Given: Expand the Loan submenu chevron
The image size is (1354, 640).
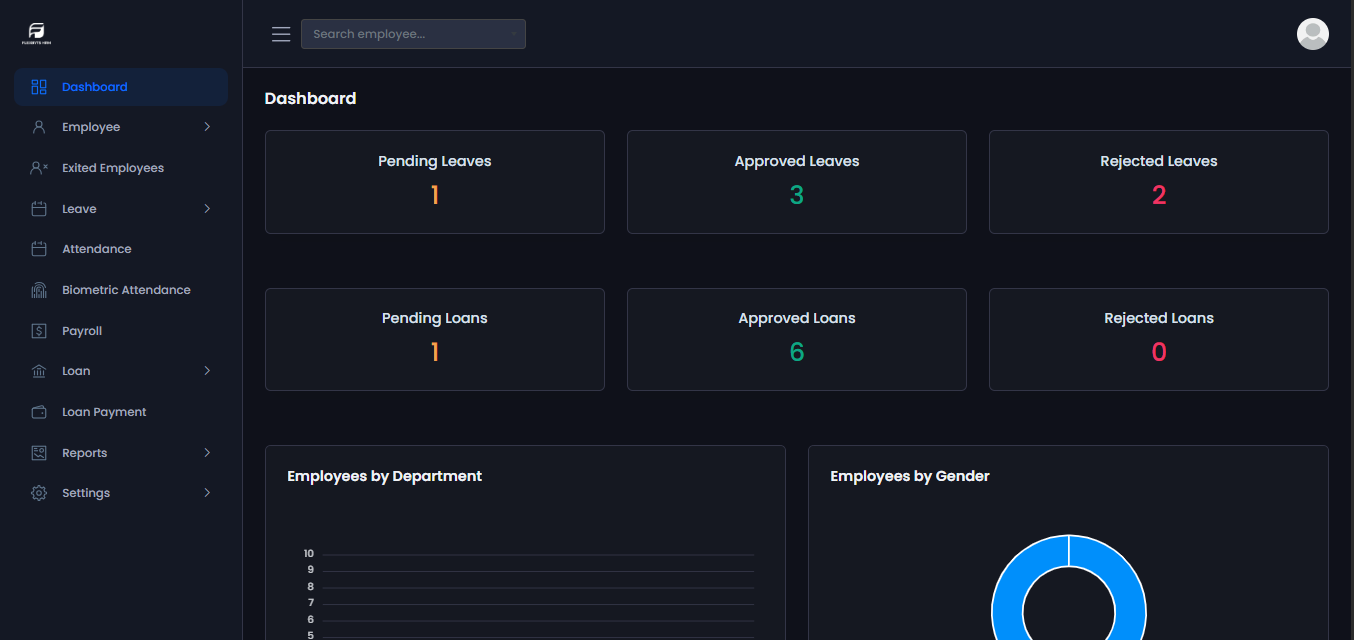Looking at the screenshot, I should point(207,371).
